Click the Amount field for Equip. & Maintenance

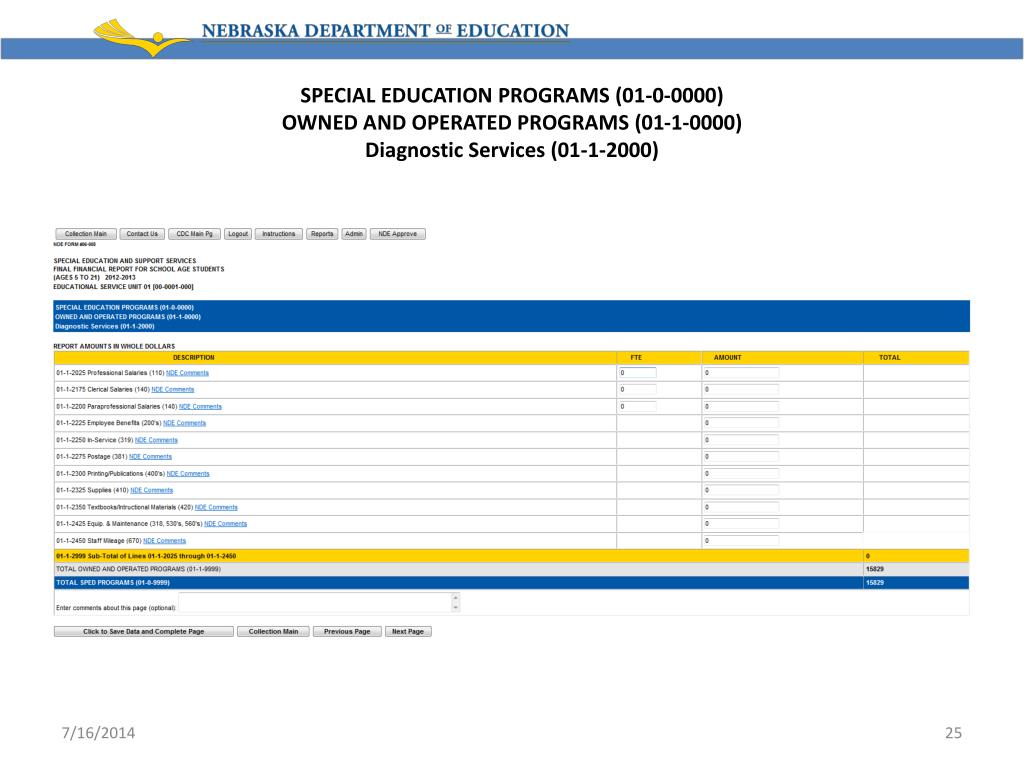pos(741,524)
